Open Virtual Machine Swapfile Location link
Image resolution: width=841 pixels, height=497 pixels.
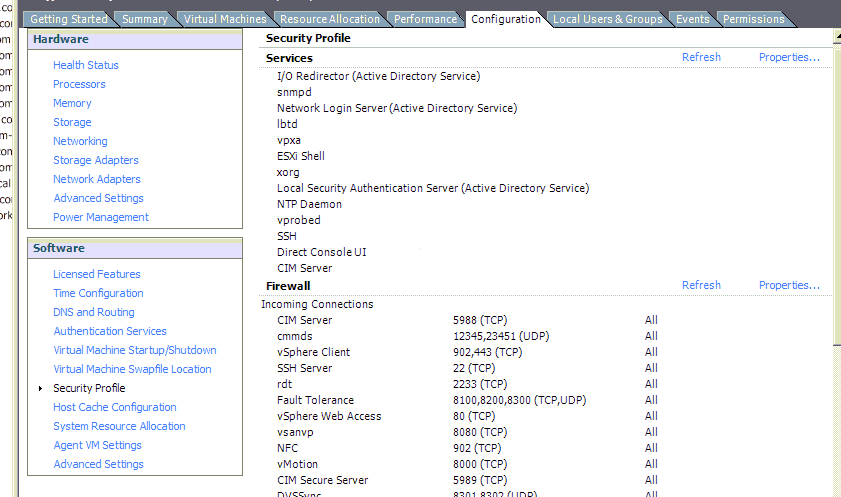tap(132, 369)
